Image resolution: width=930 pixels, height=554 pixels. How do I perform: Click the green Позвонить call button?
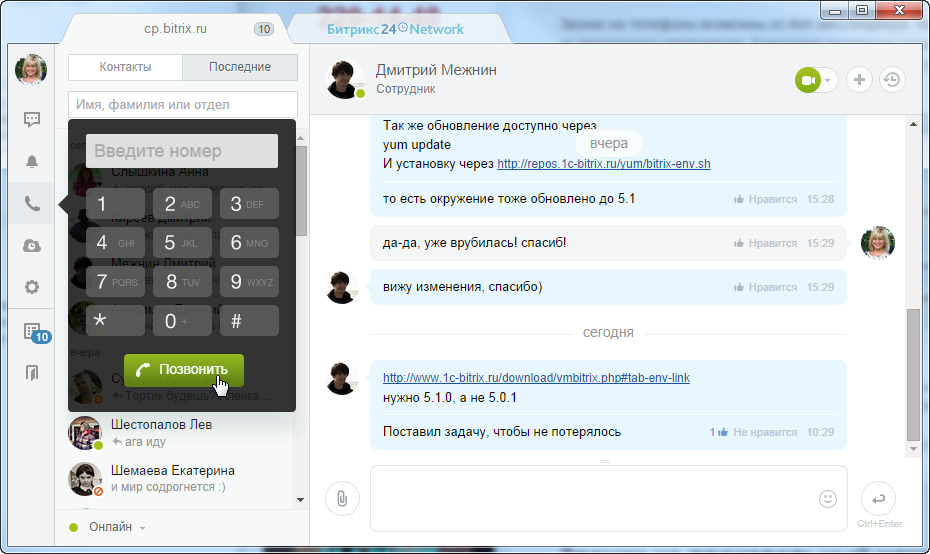click(x=184, y=370)
